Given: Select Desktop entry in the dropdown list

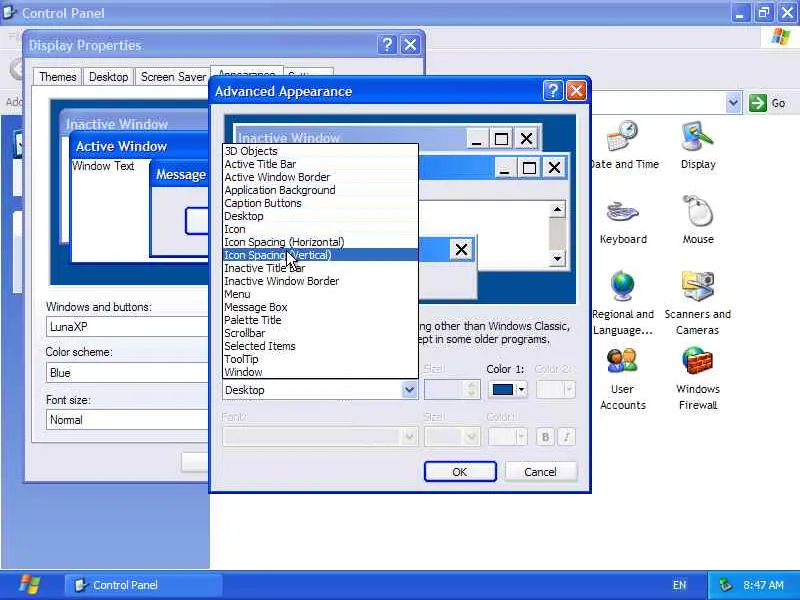Looking at the screenshot, I should tap(320, 216).
